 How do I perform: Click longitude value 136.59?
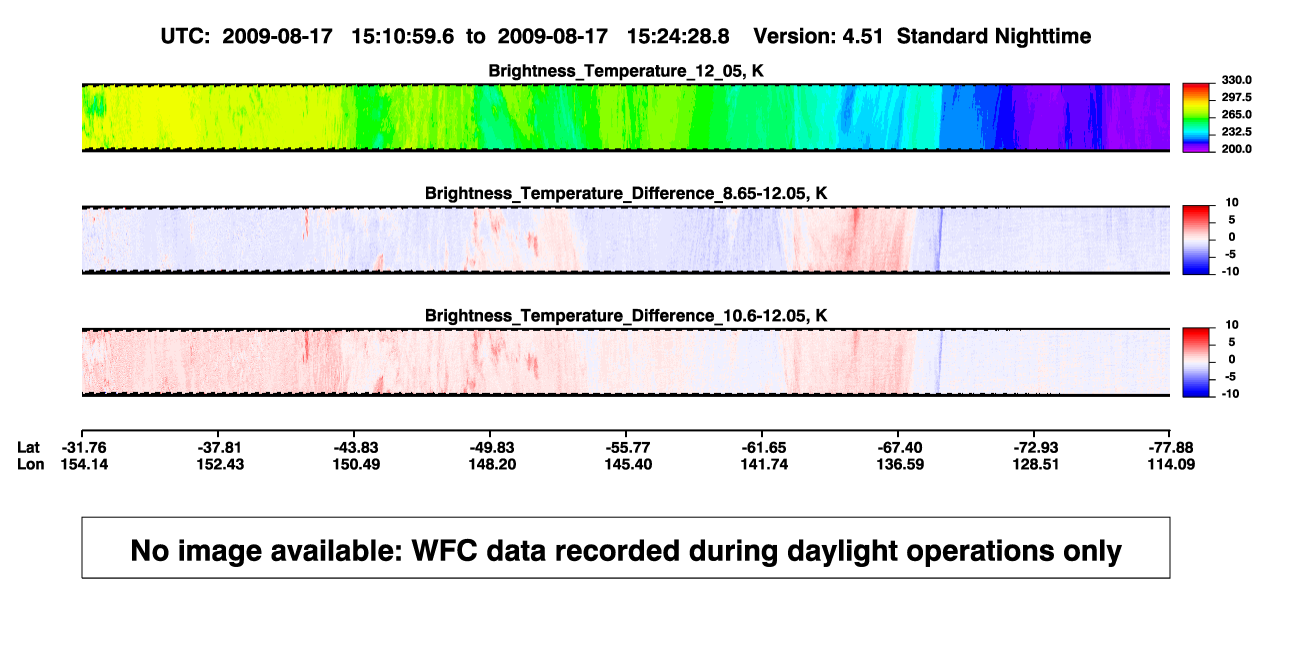(x=898, y=464)
